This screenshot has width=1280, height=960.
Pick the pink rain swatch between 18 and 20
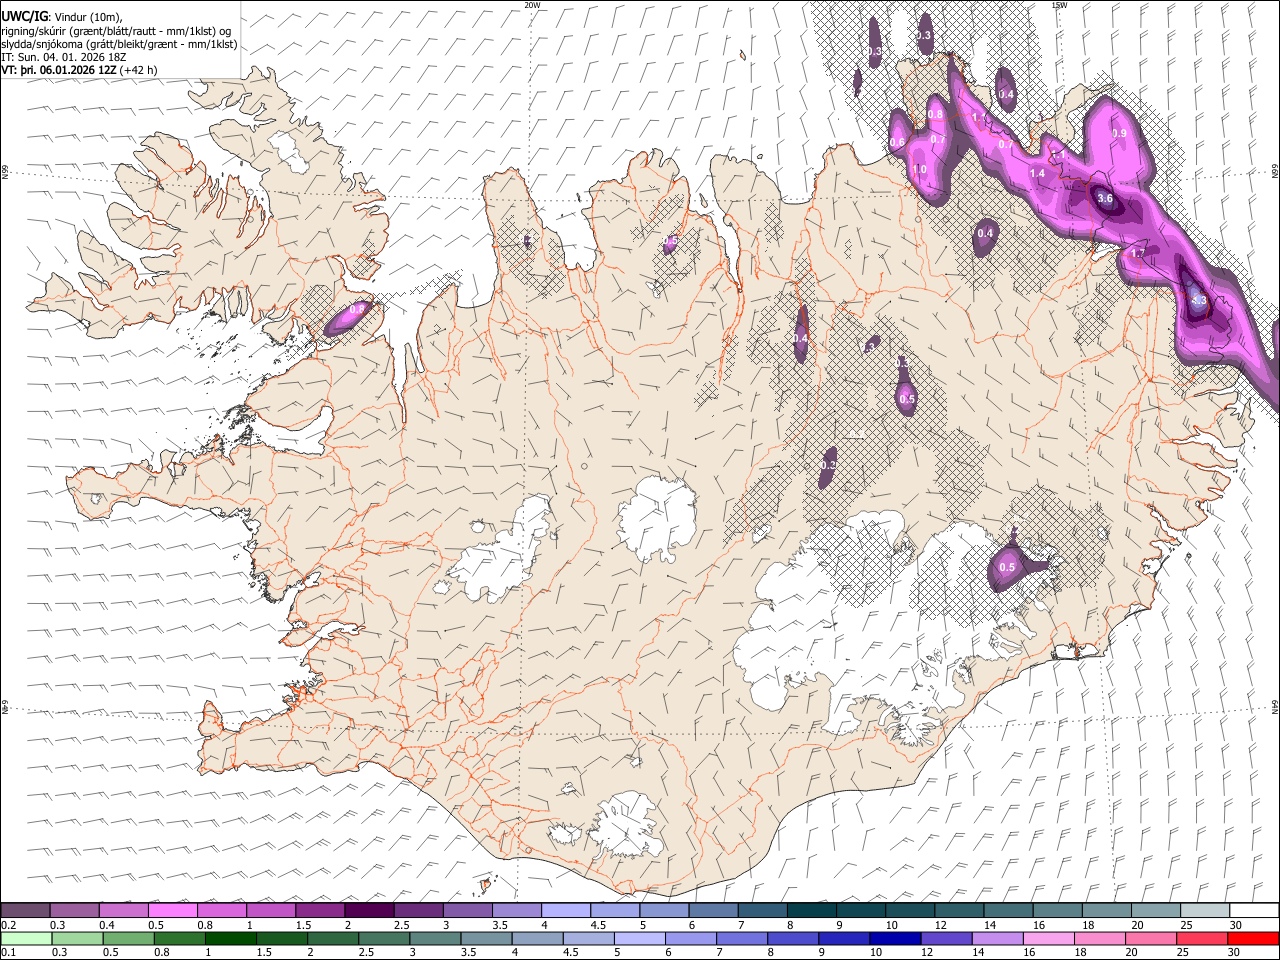[x=1099, y=938]
